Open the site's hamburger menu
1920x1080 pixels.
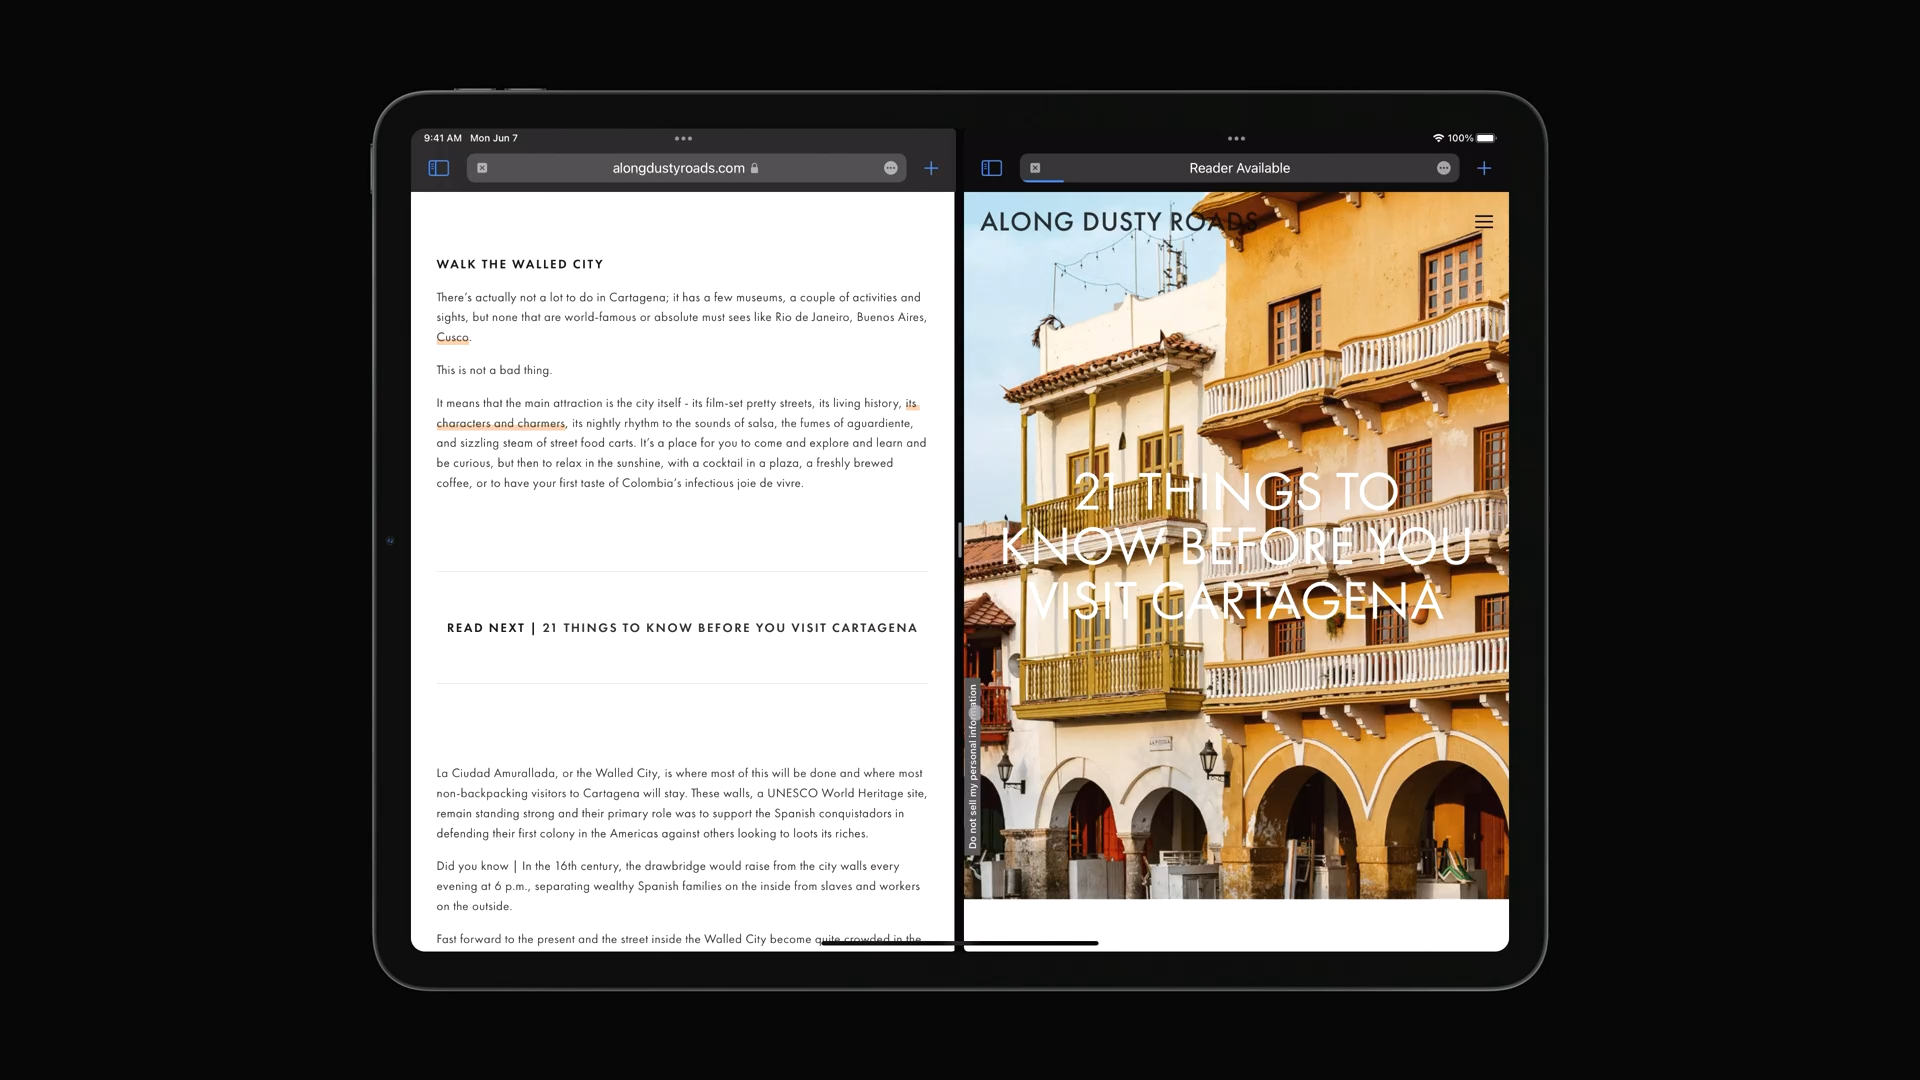coord(1483,222)
